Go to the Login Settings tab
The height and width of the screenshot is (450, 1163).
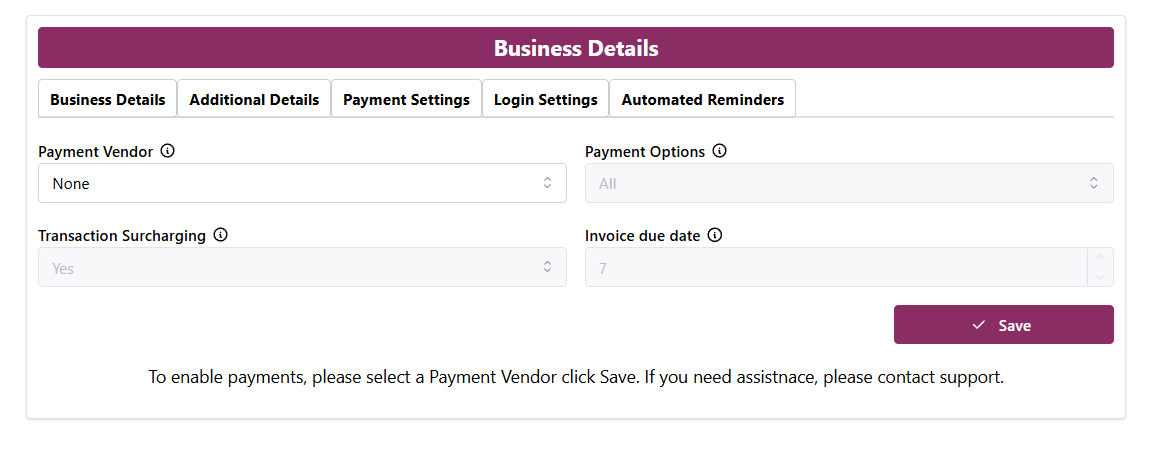[x=546, y=100]
